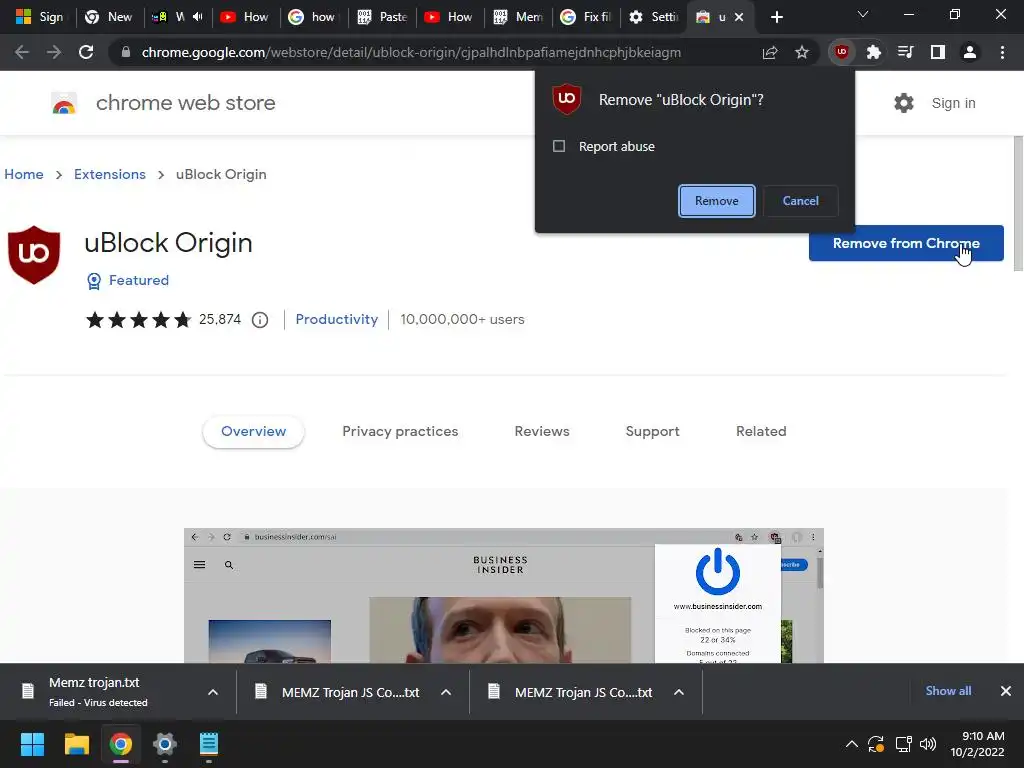Show hidden system tray icons
The width and height of the screenshot is (1024, 768).
click(852, 744)
